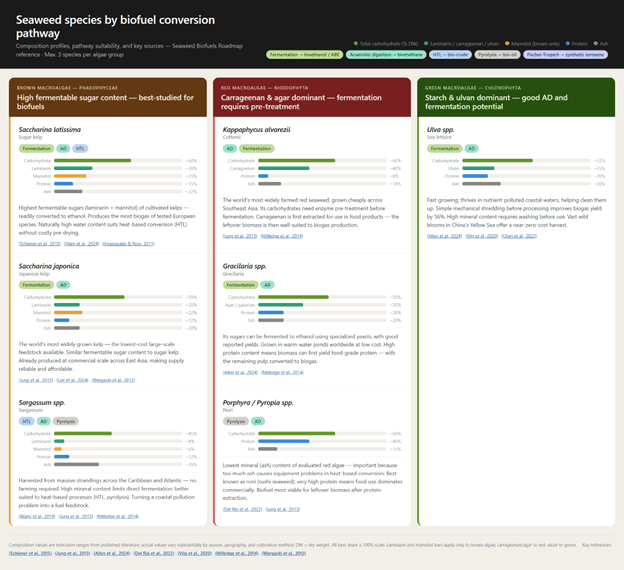
Task: Click the Pyrolysis tag on Porphyra / Pyropia
Action: [x=236, y=421]
